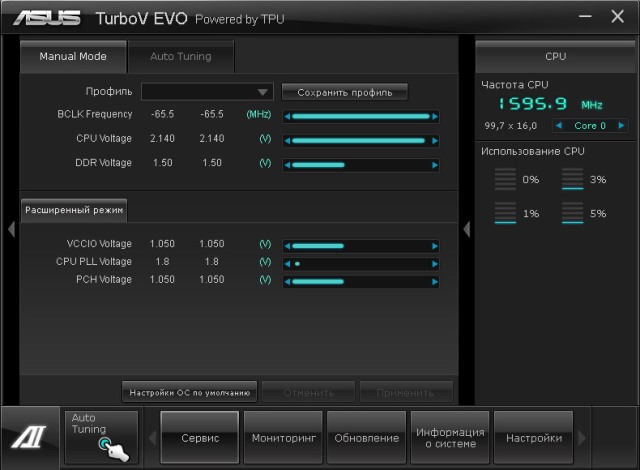Click the CPU PLL Voltage label
The image size is (640, 470).
[x=94, y=262]
